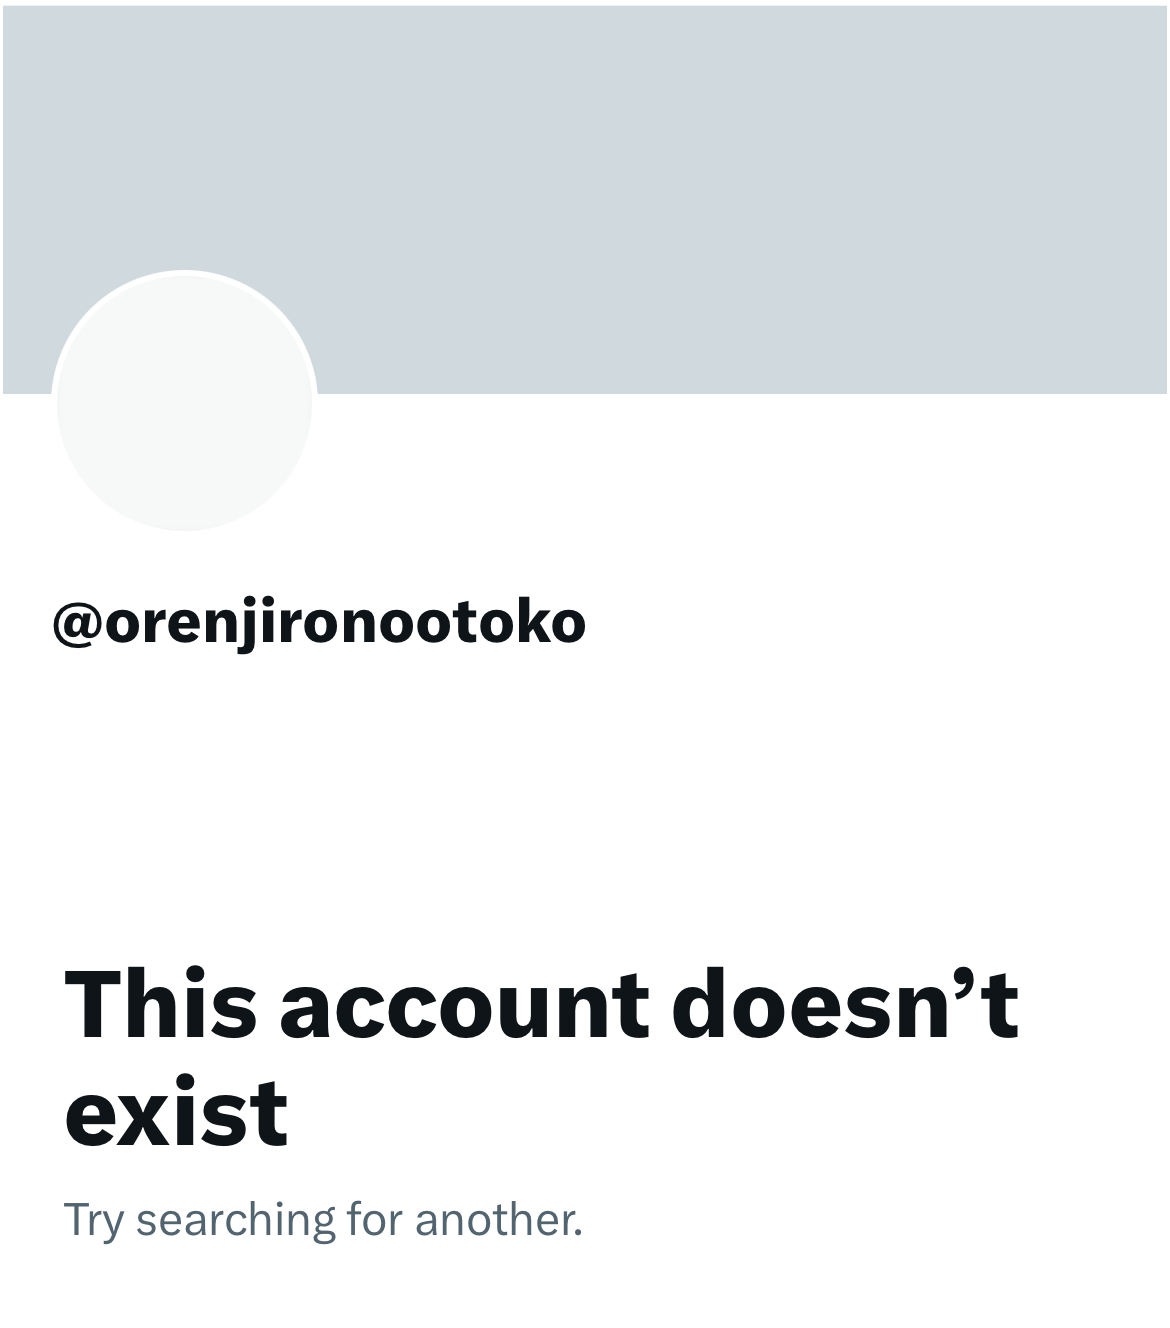Click the word "exist" in the heading
The image size is (1170, 1328).
pyautogui.click(x=176, y=1112)
